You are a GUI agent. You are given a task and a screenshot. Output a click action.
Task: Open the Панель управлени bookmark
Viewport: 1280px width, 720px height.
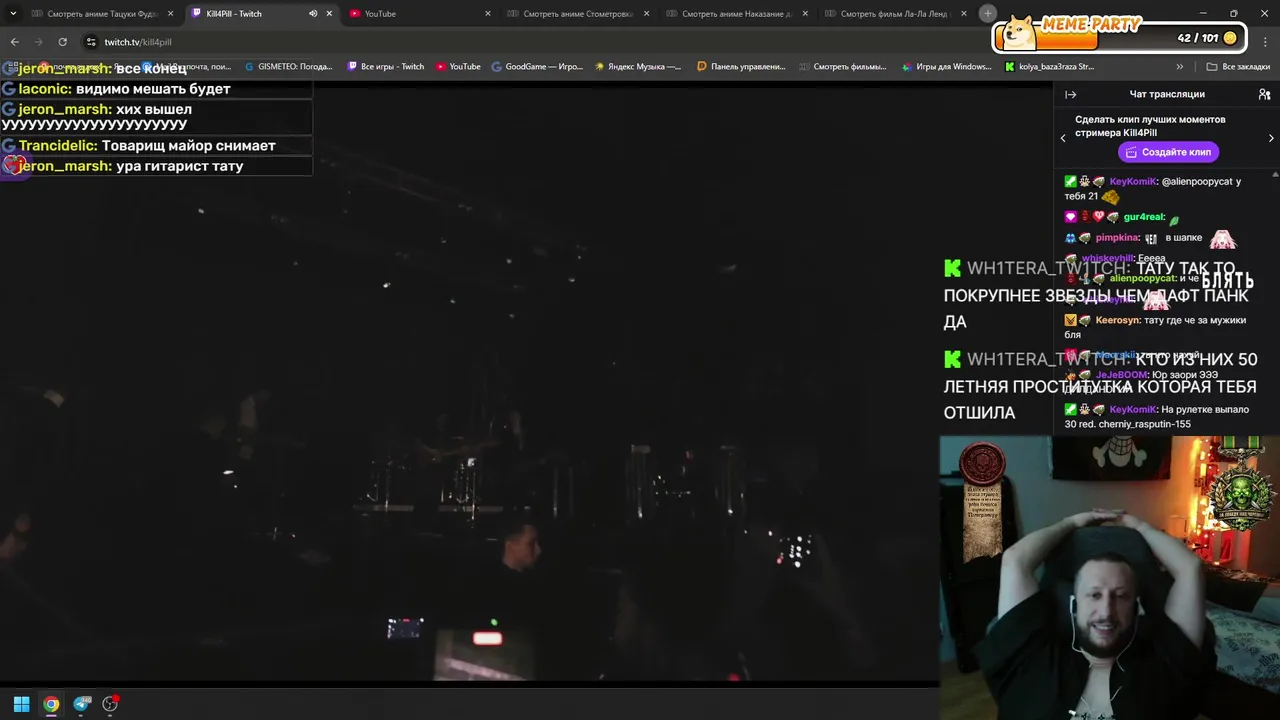click(x=741, y=67)
